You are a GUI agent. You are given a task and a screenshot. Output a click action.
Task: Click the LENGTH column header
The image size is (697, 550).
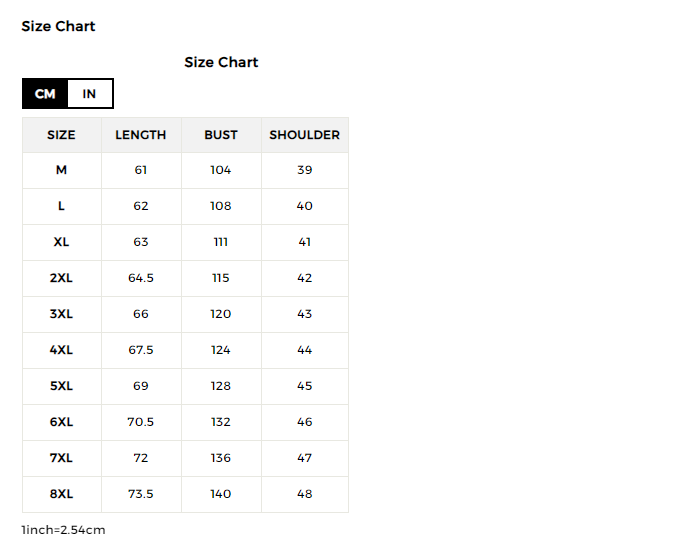click(x=141, y=135)
